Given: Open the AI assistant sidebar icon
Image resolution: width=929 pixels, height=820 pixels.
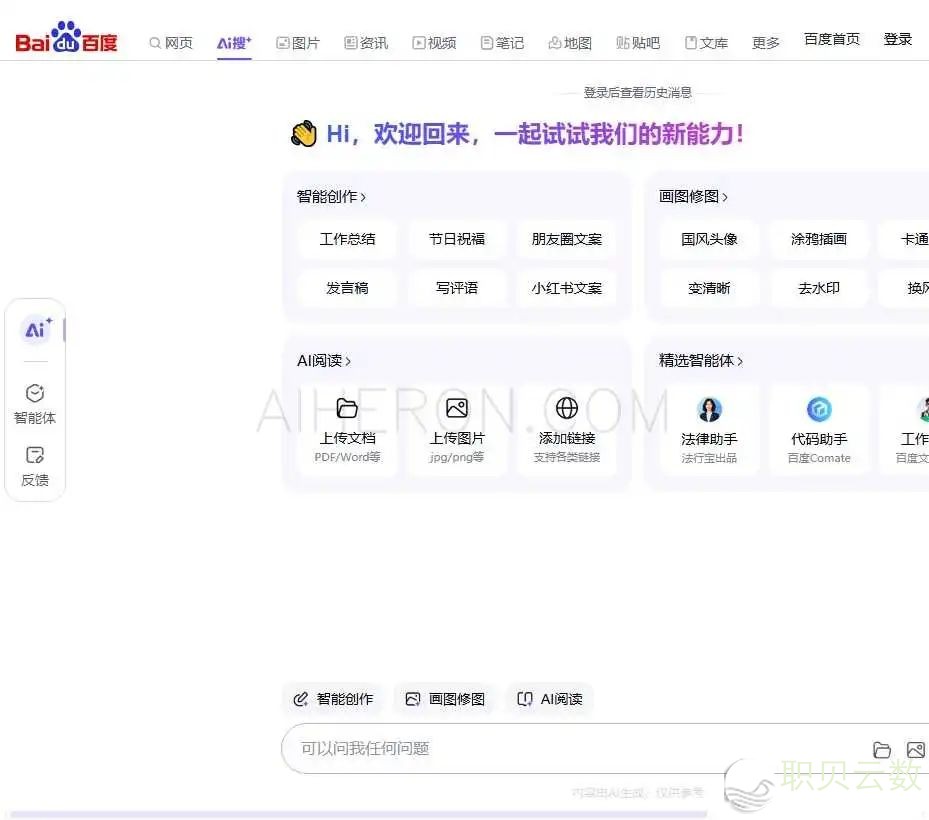Looking at the screenshot, I should pyautogui.click(x=37, y=330).
